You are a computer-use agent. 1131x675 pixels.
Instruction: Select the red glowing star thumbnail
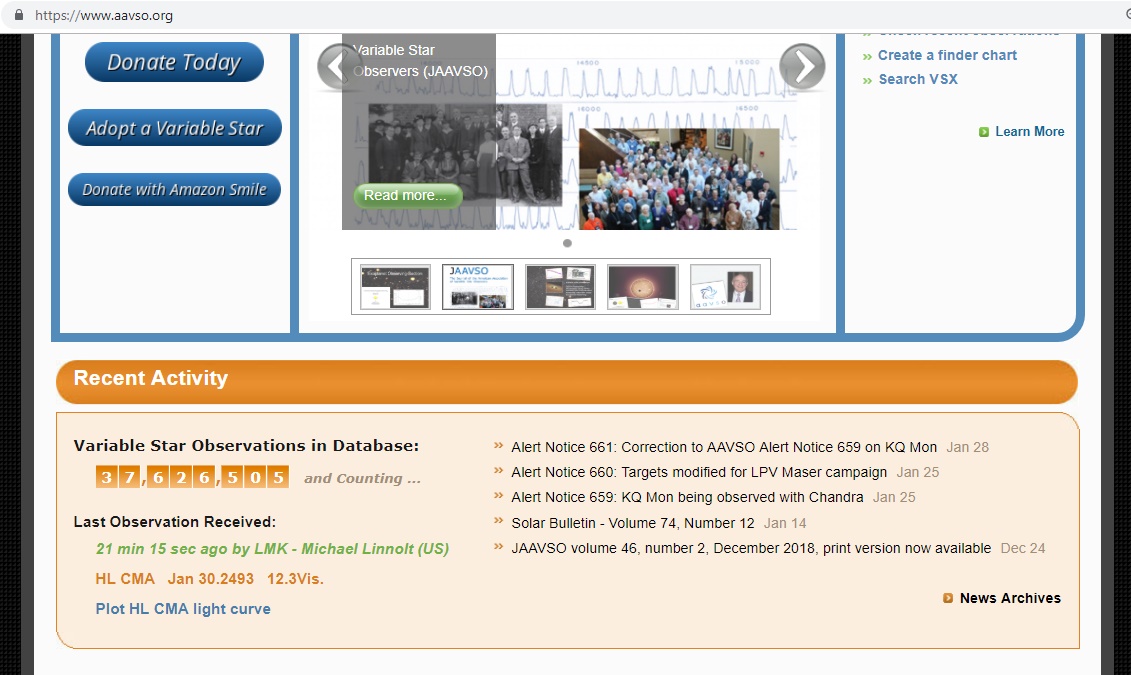[x=642, y=287]
